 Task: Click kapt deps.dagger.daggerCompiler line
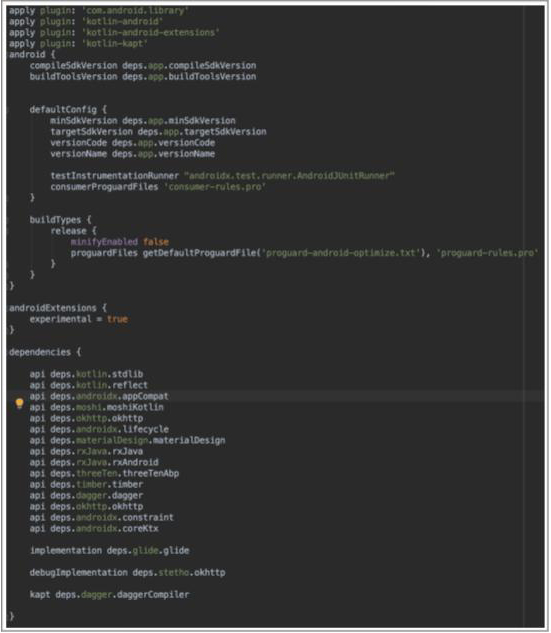click(x=109, y=595)
